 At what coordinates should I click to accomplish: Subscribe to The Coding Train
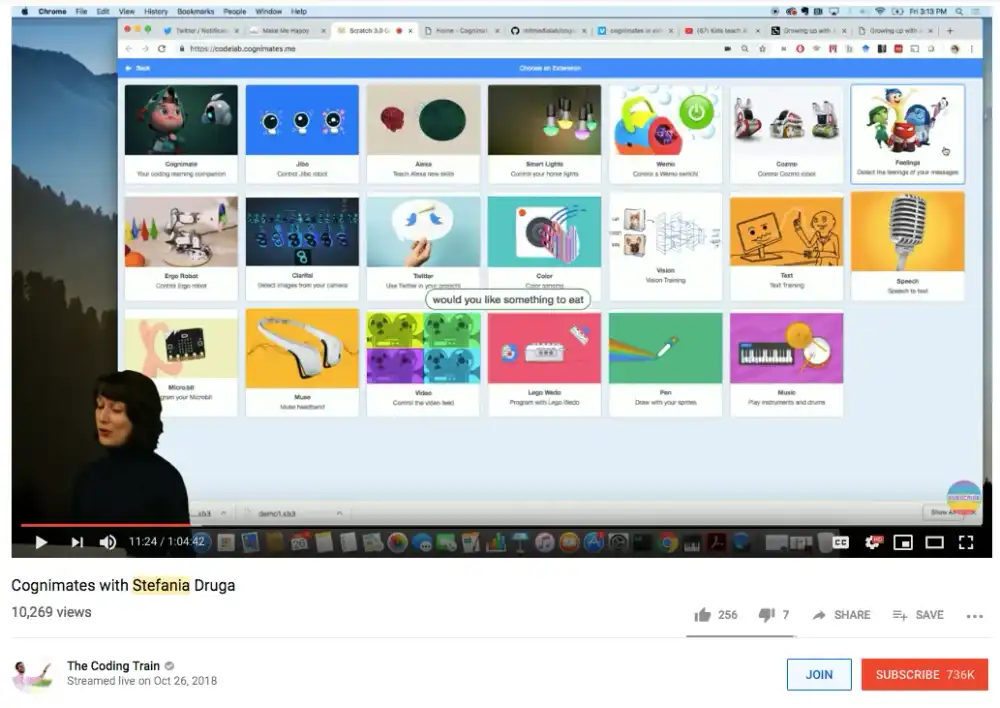[x=924, y=674]
